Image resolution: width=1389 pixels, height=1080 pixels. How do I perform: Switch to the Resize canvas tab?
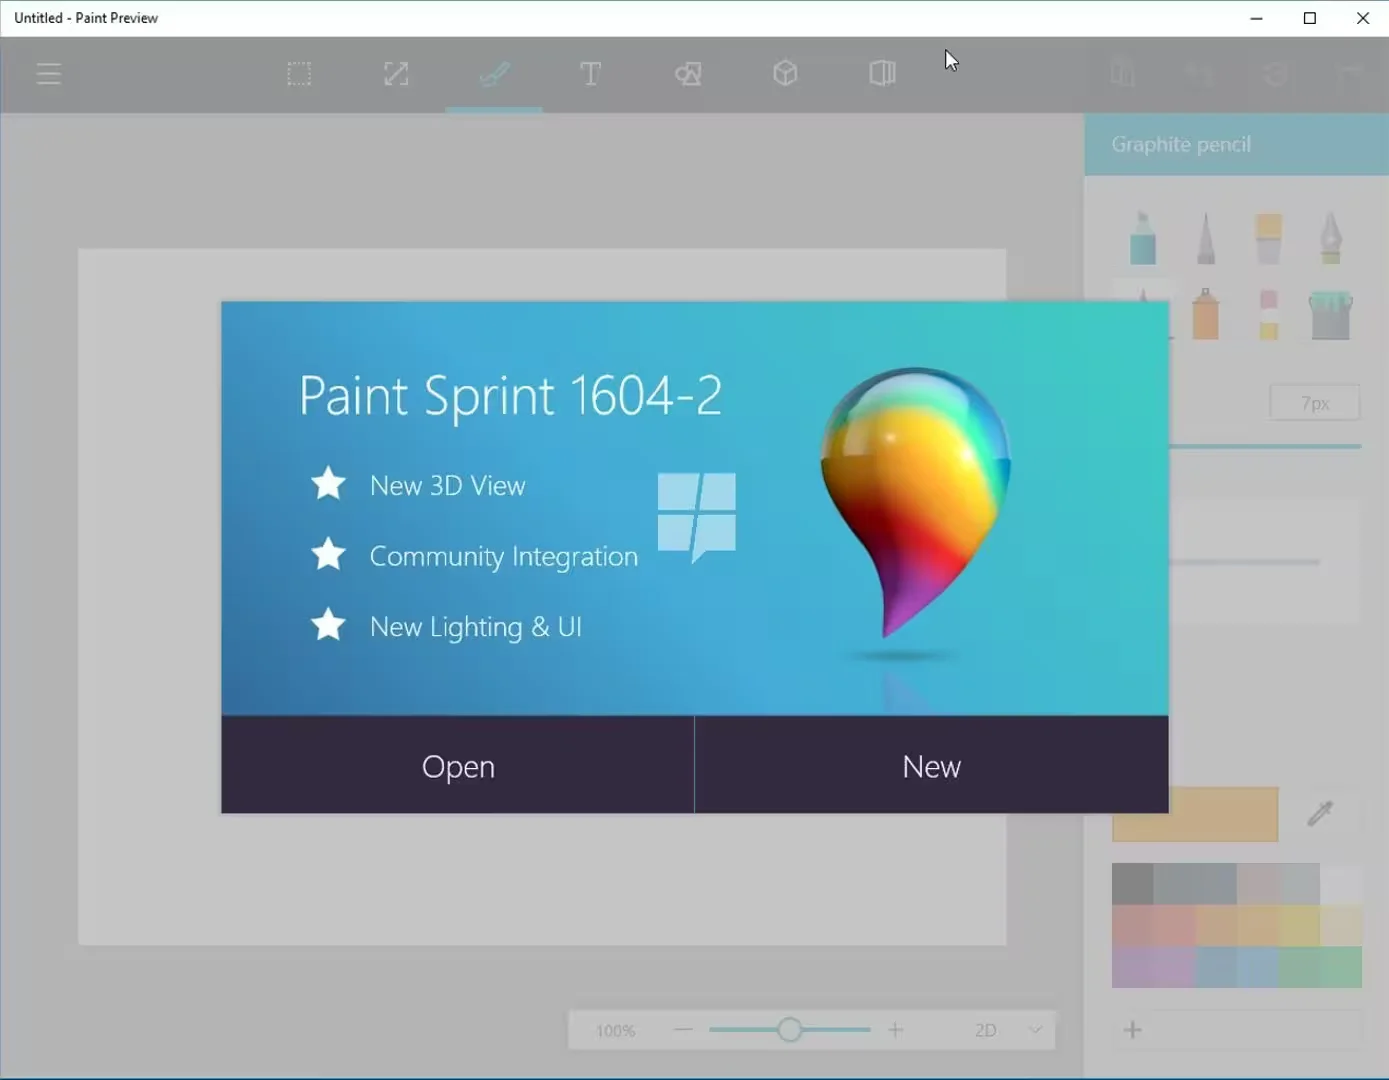pos(396,74)
